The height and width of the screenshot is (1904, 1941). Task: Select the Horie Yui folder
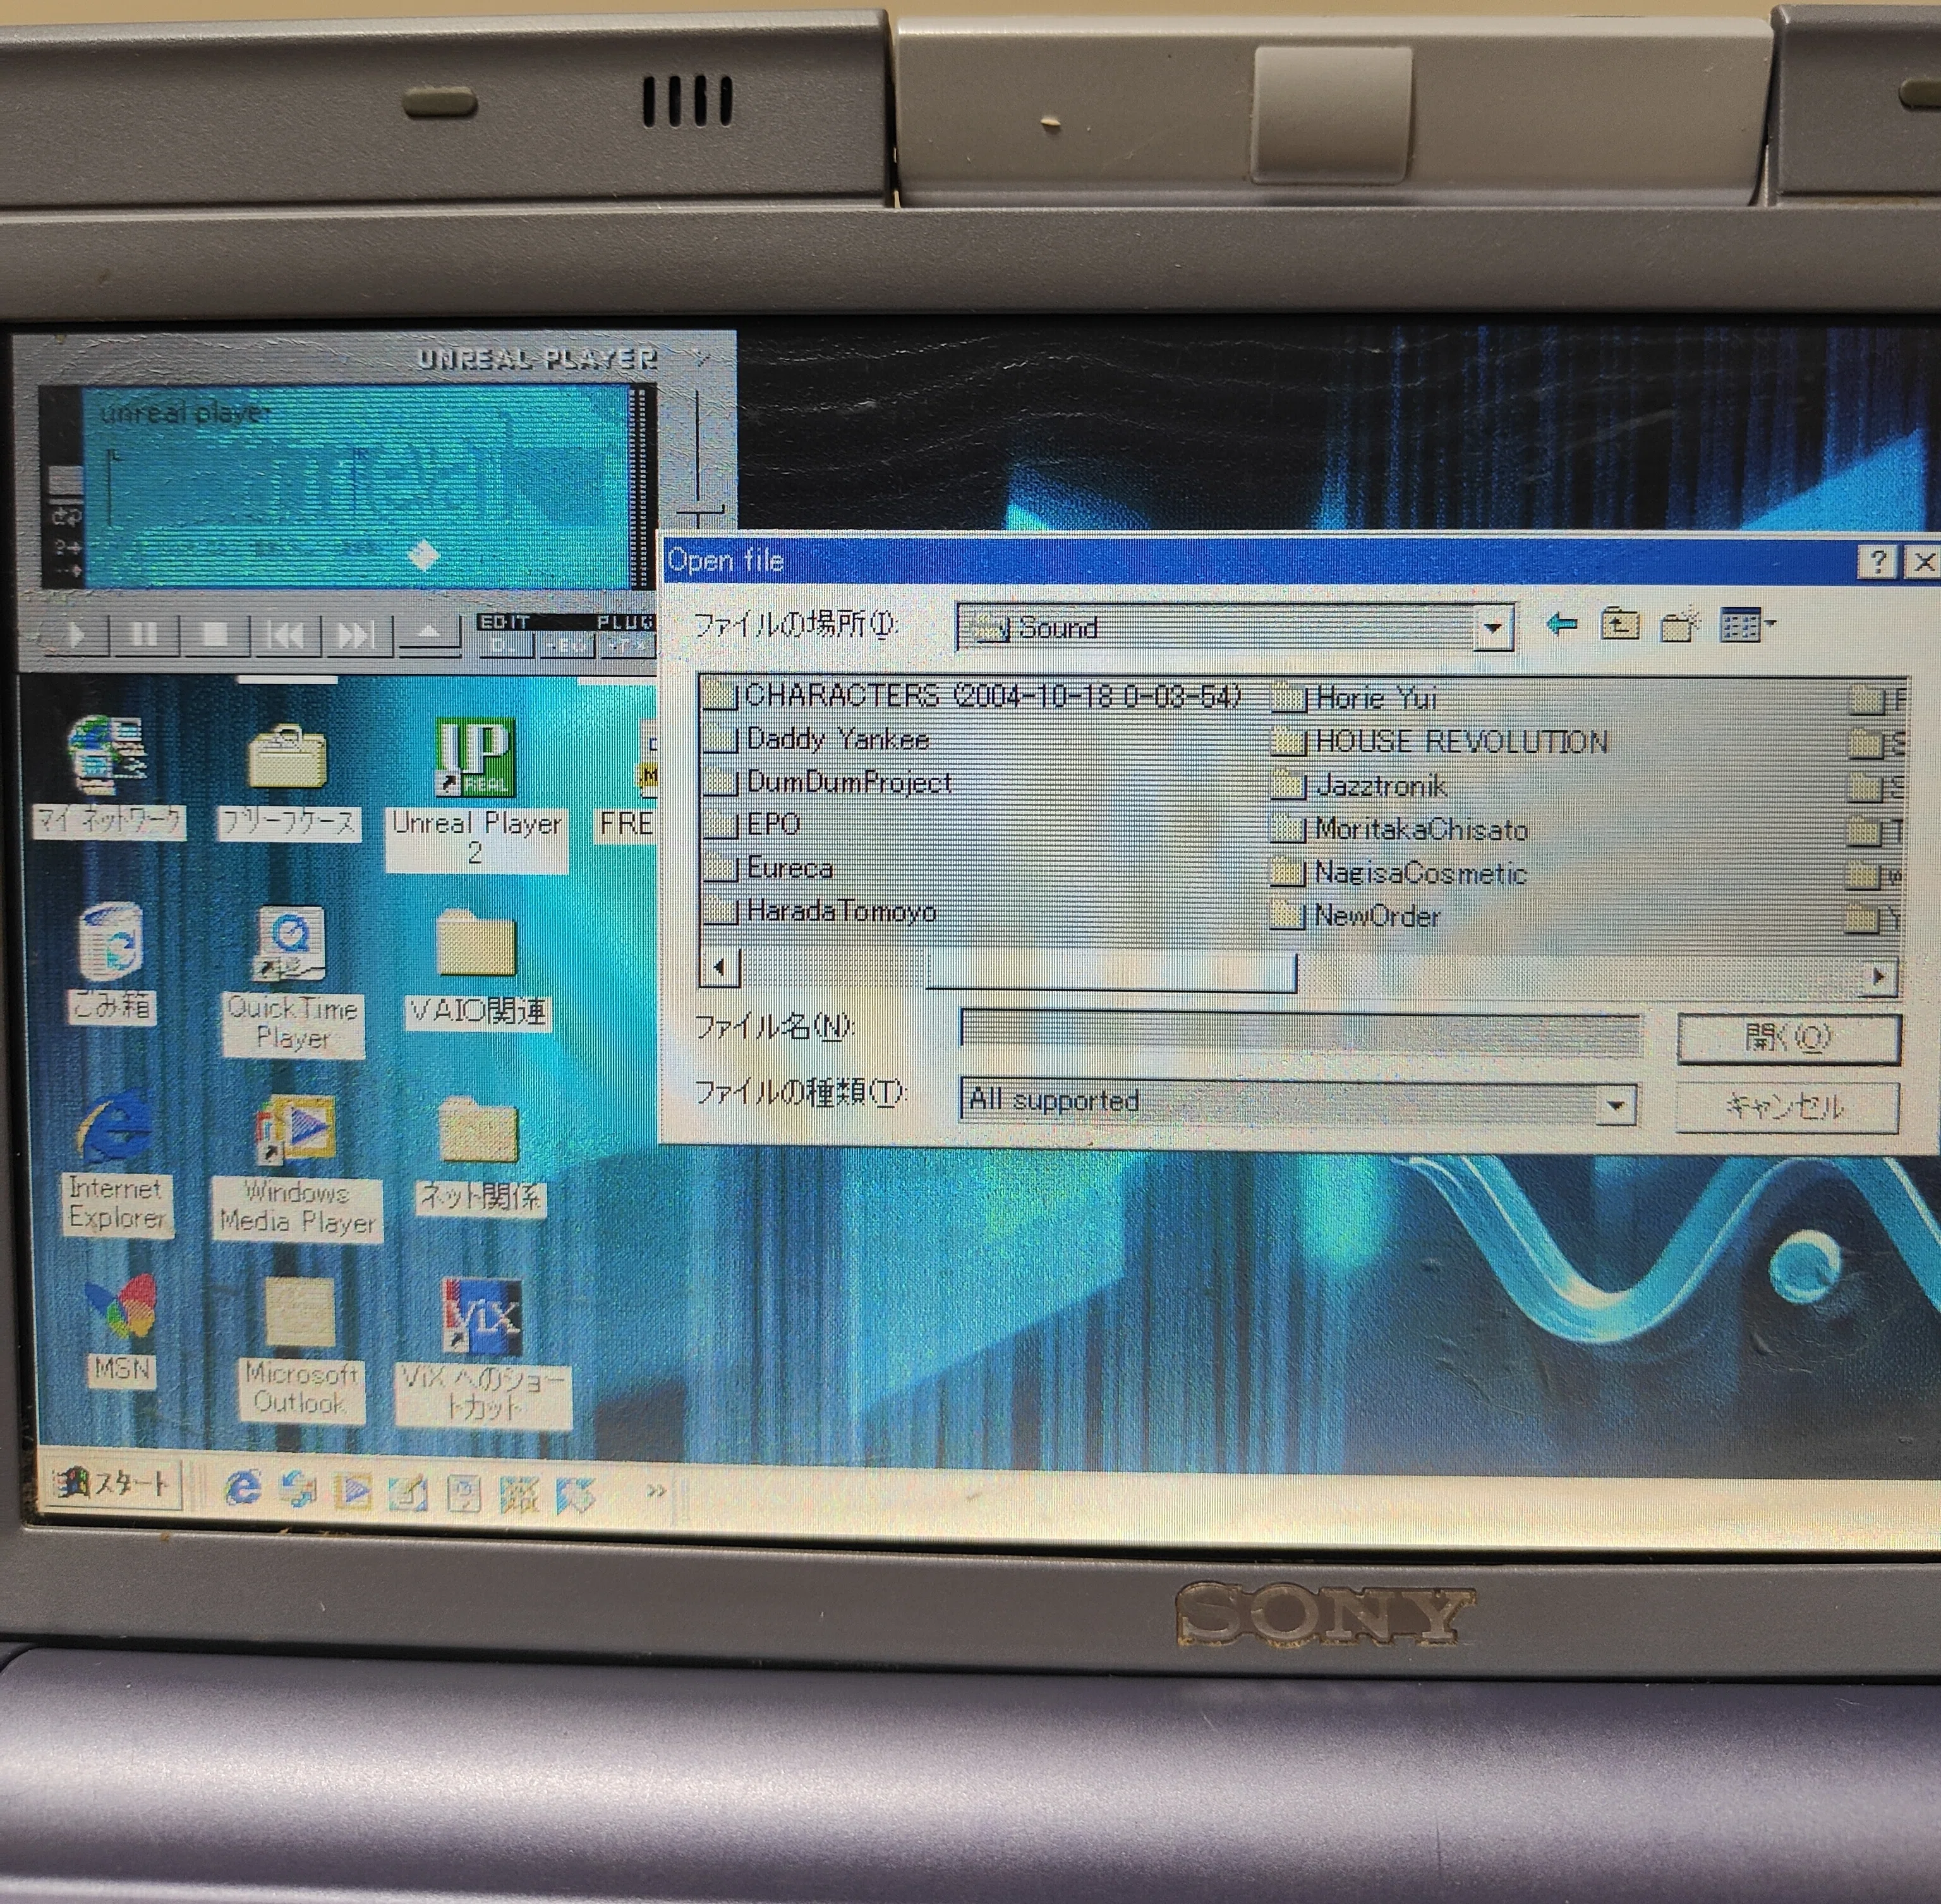1355,698
